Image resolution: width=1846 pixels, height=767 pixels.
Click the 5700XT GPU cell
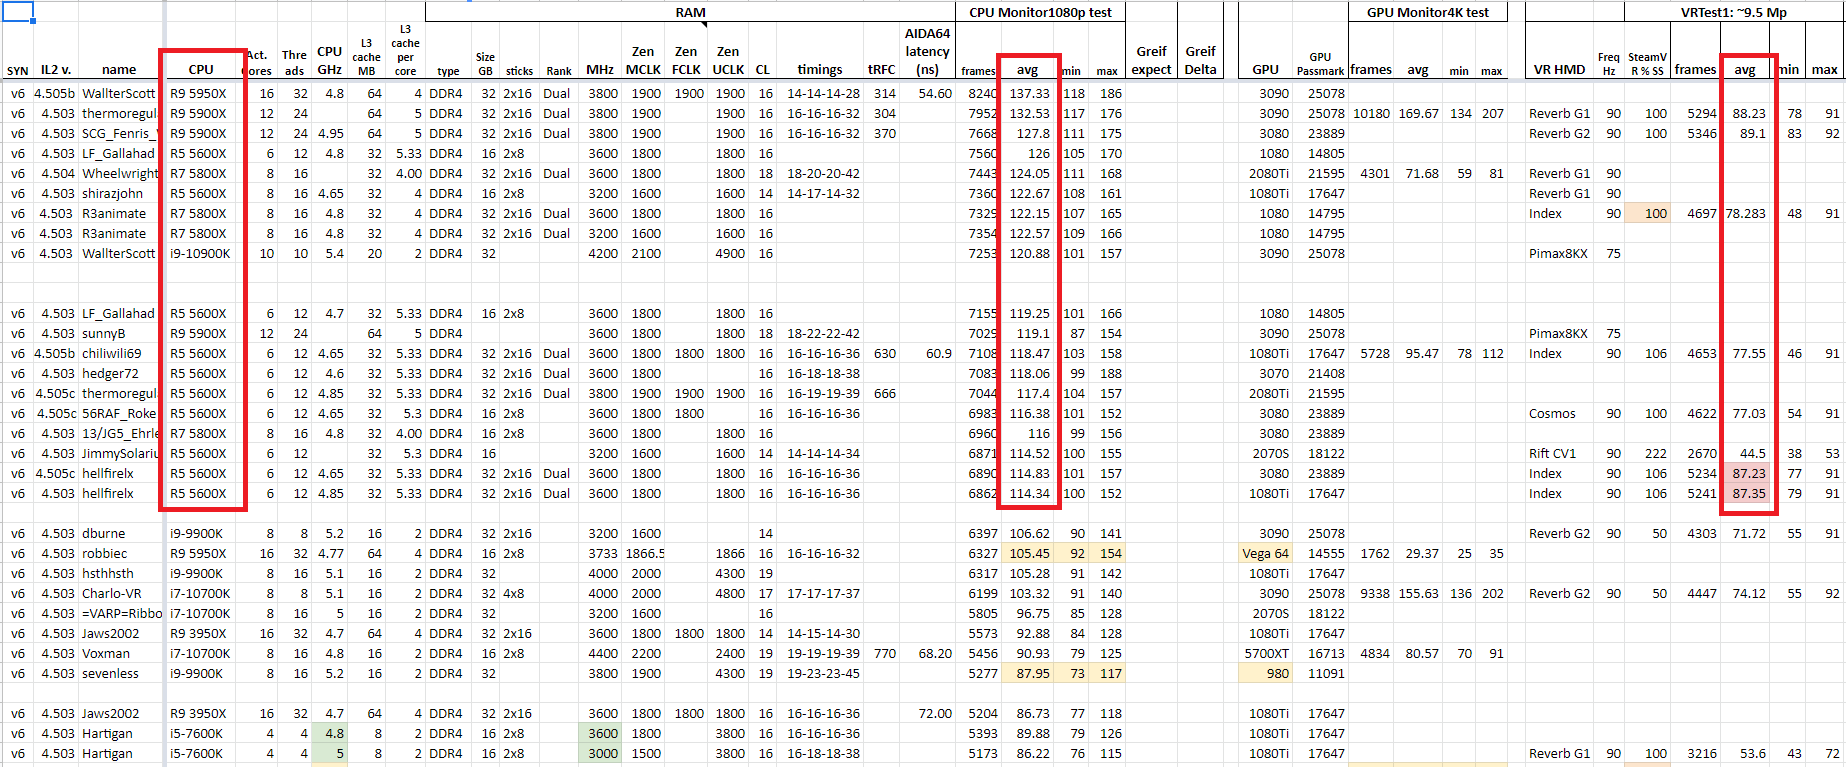[x=1266, y=653]
